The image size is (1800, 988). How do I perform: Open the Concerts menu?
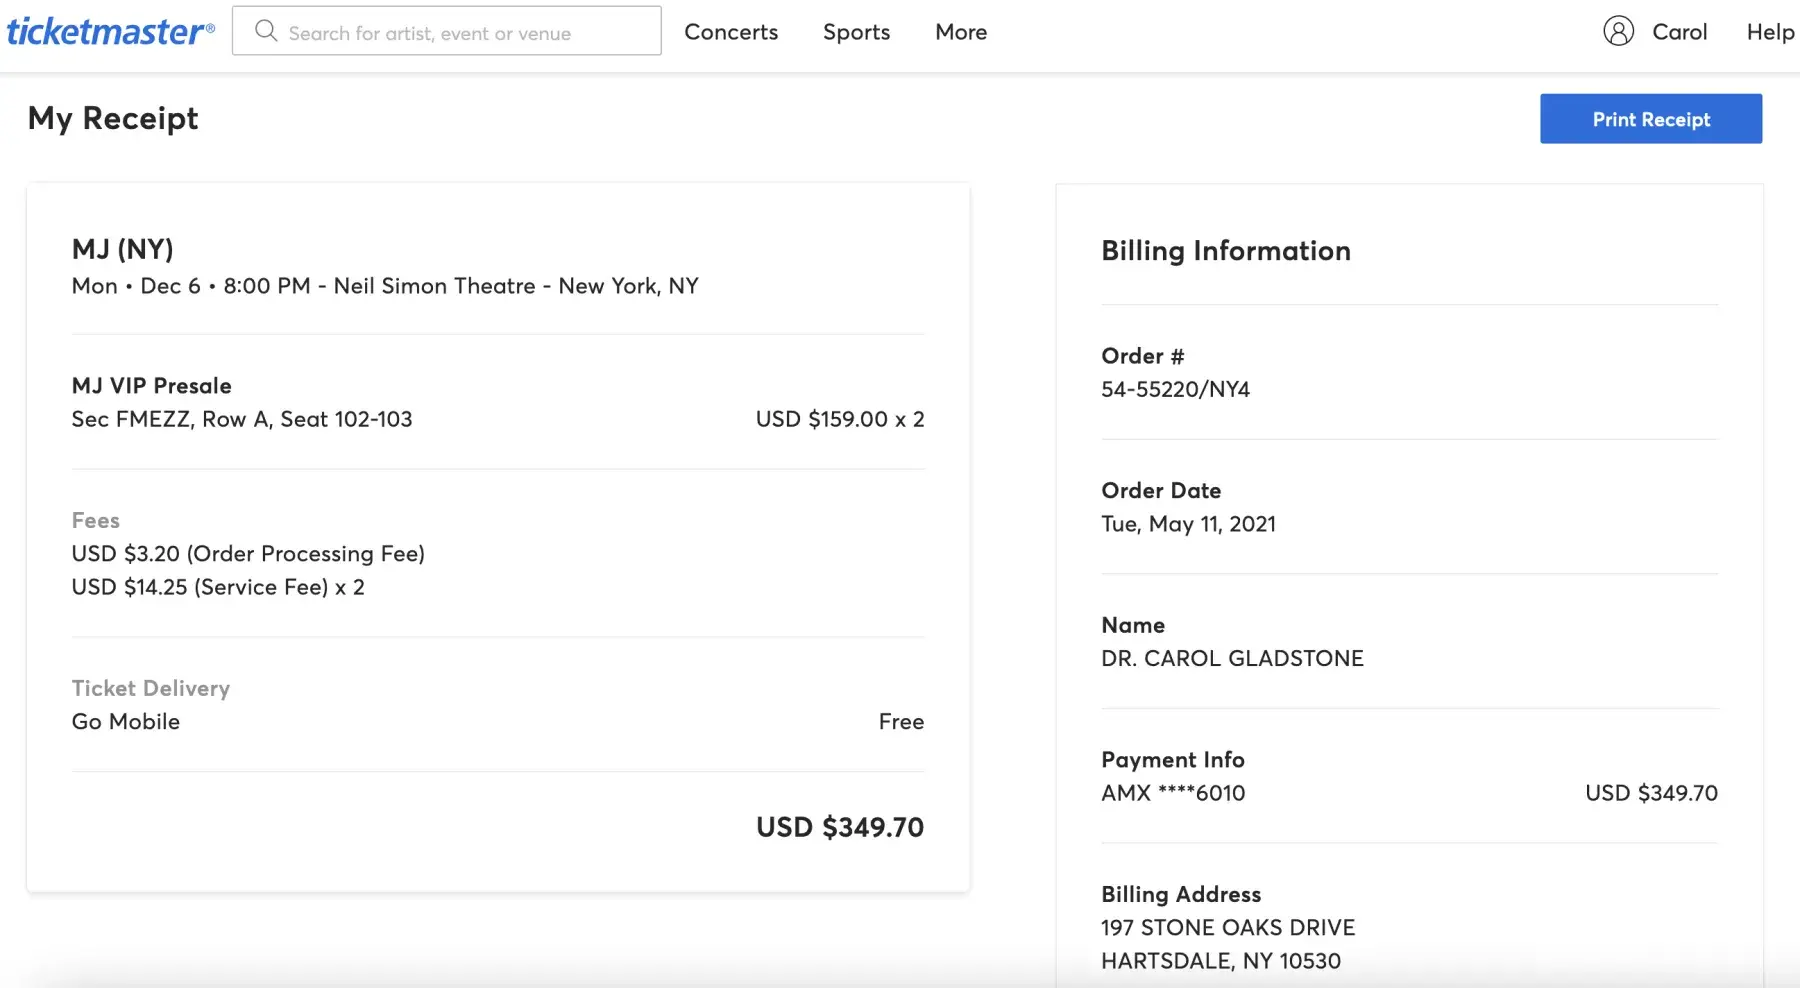(731, 32)
